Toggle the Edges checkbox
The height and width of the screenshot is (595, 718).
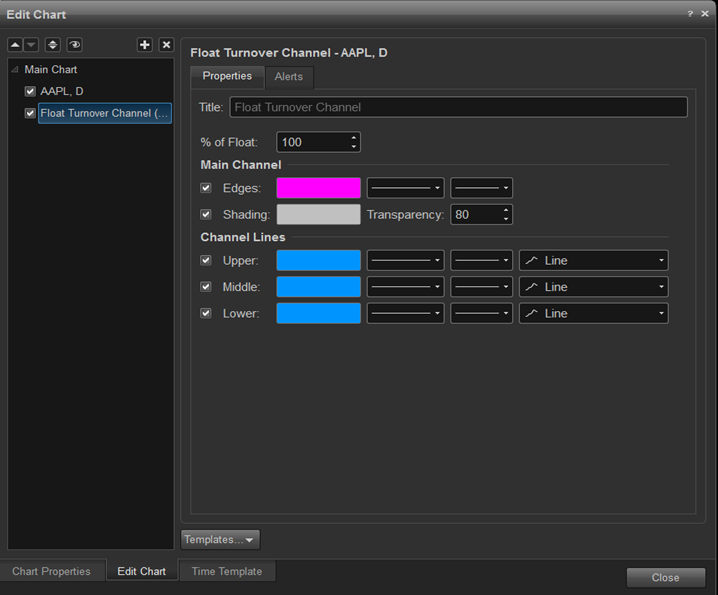coord(206,188)
